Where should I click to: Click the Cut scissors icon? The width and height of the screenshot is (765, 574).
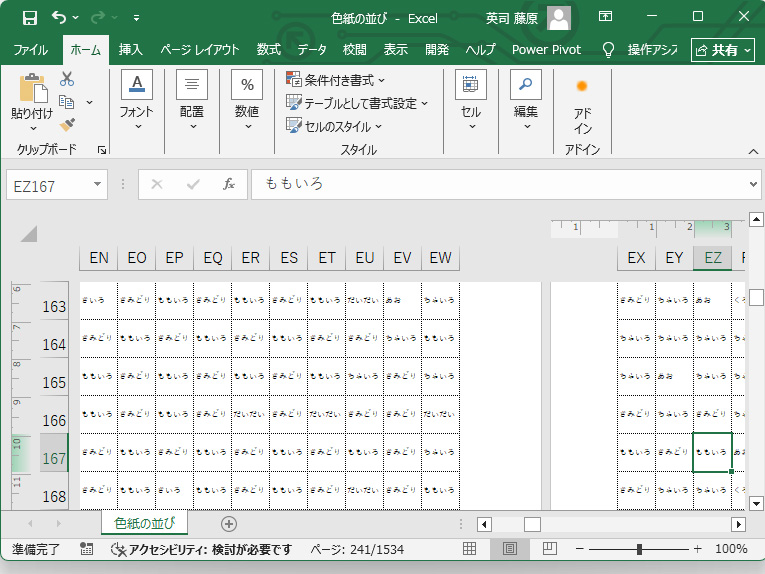(67, 79)
